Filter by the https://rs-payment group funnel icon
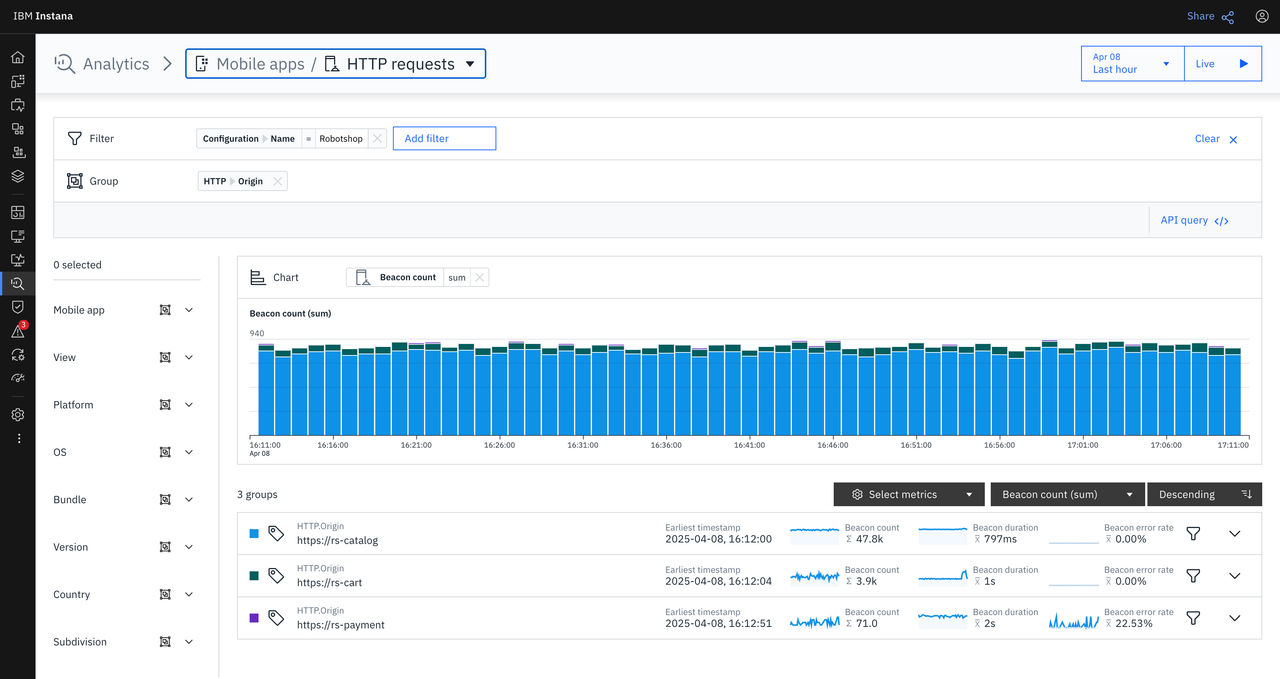Image resolution: width=1280 pixels, height=679 pixels. click(1193, 618)
